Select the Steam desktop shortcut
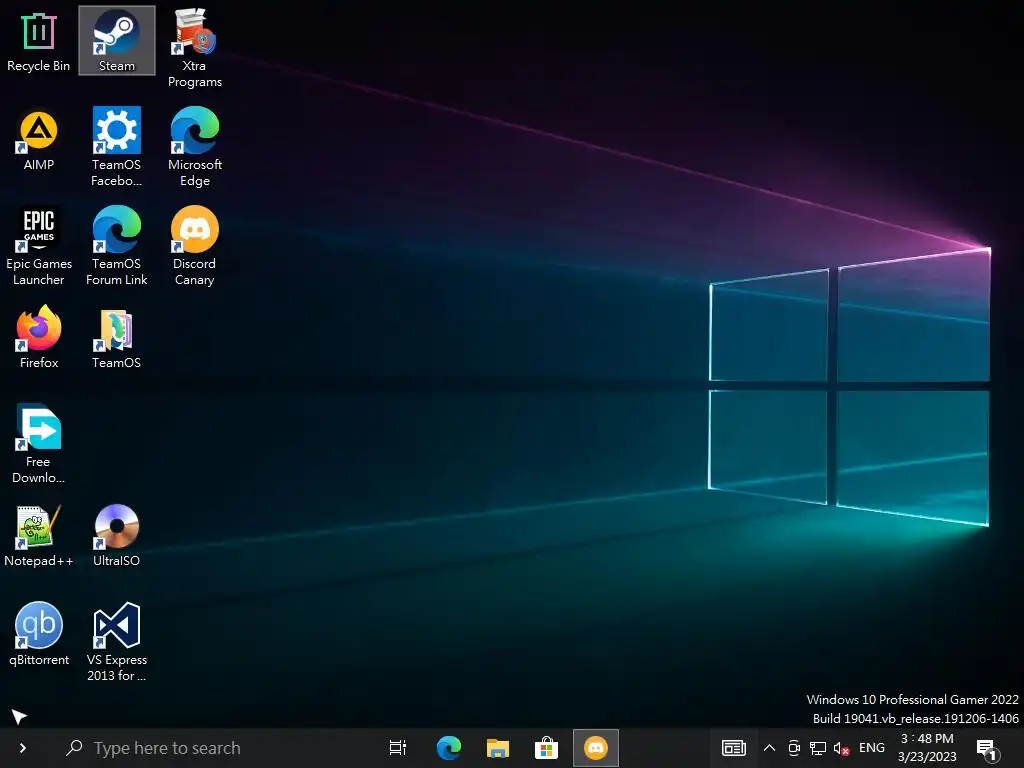The image size is (1024, 768). coord(117,40)
